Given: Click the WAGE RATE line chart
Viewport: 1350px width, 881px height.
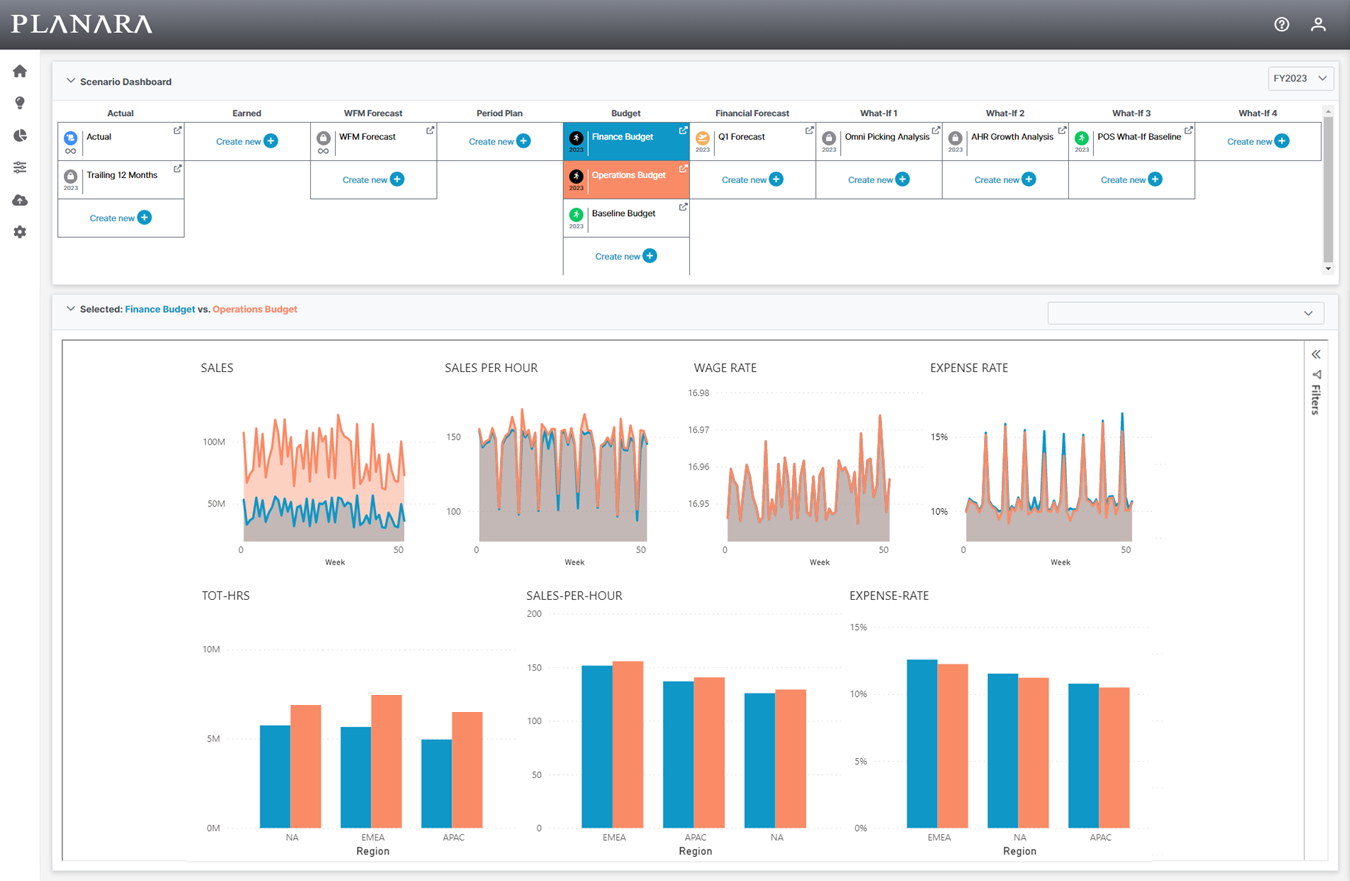Looking at the screenshot, I should coord(808,480).
